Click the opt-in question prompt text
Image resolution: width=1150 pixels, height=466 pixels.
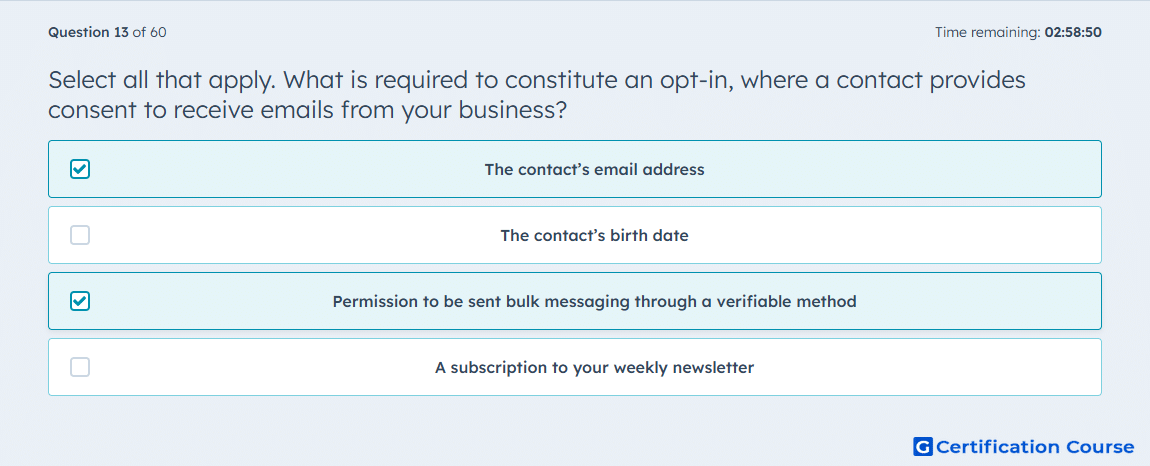pyautogui.click(x=537, y=95)
